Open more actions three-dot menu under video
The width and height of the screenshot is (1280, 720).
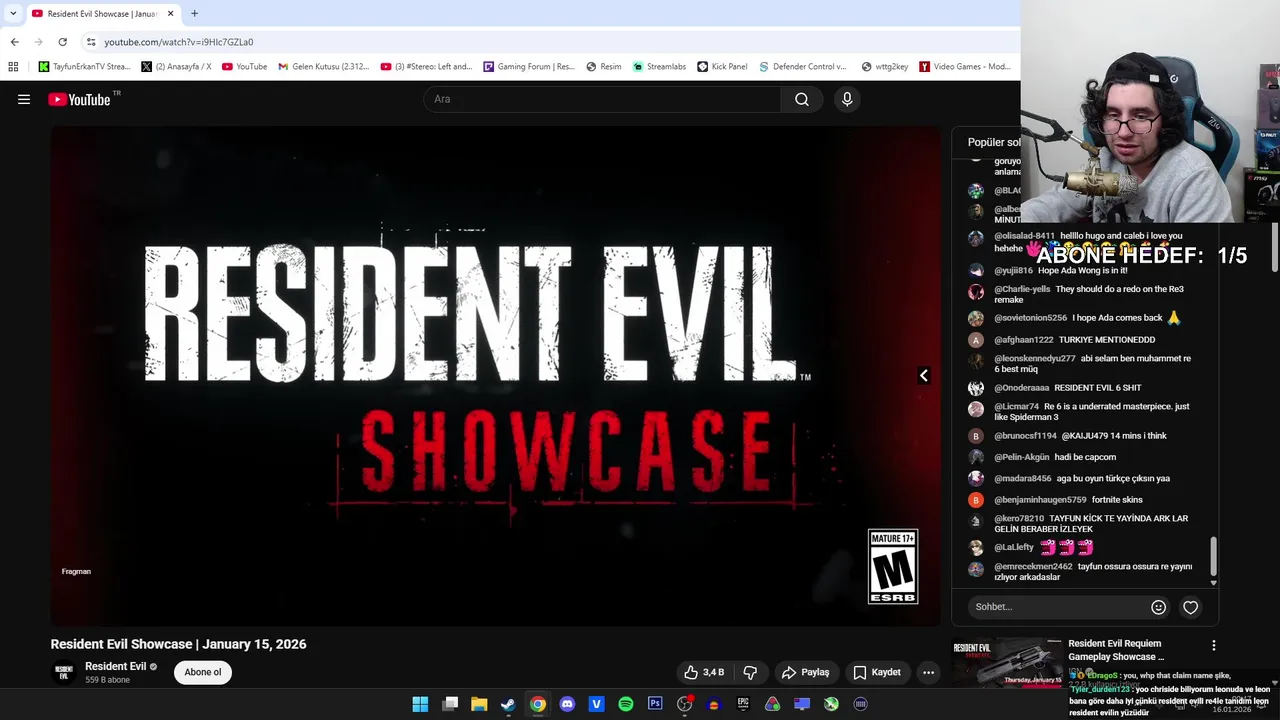click(928, 672)
